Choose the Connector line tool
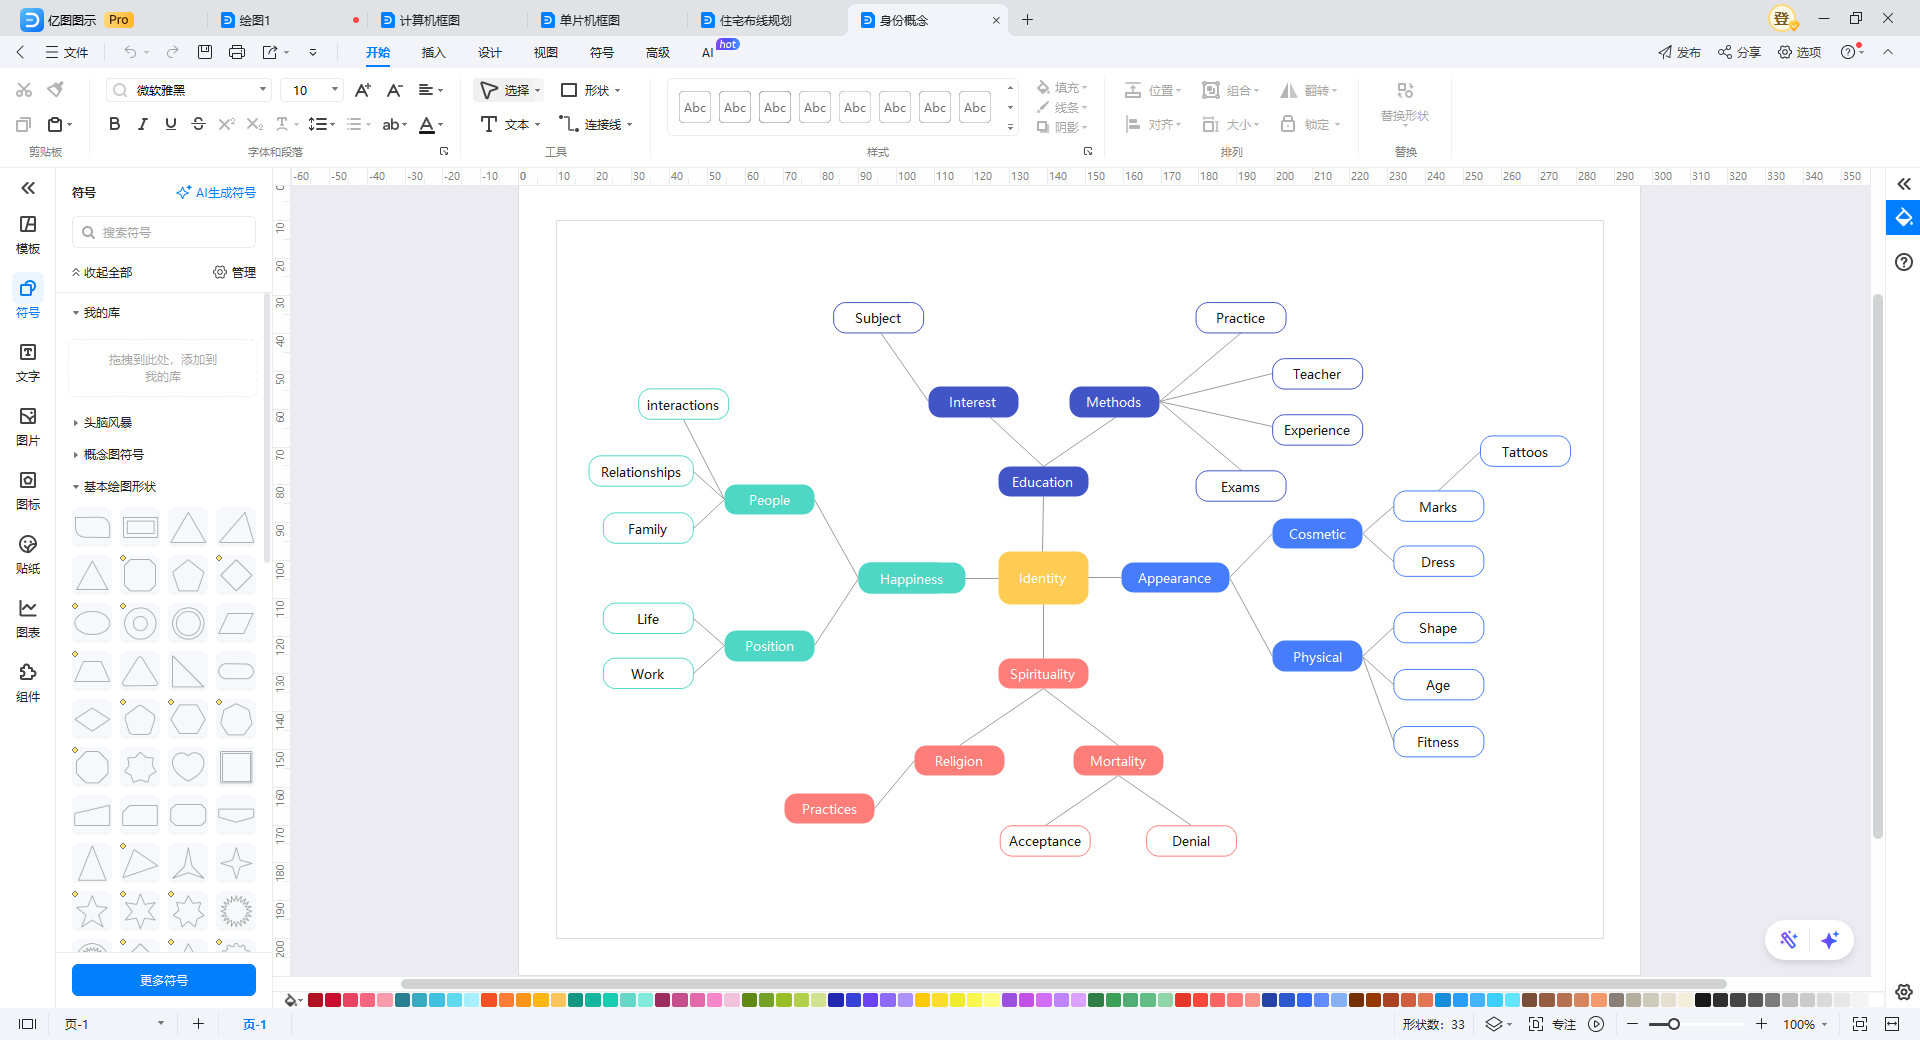1920x1040 pixels. (596, 124)
